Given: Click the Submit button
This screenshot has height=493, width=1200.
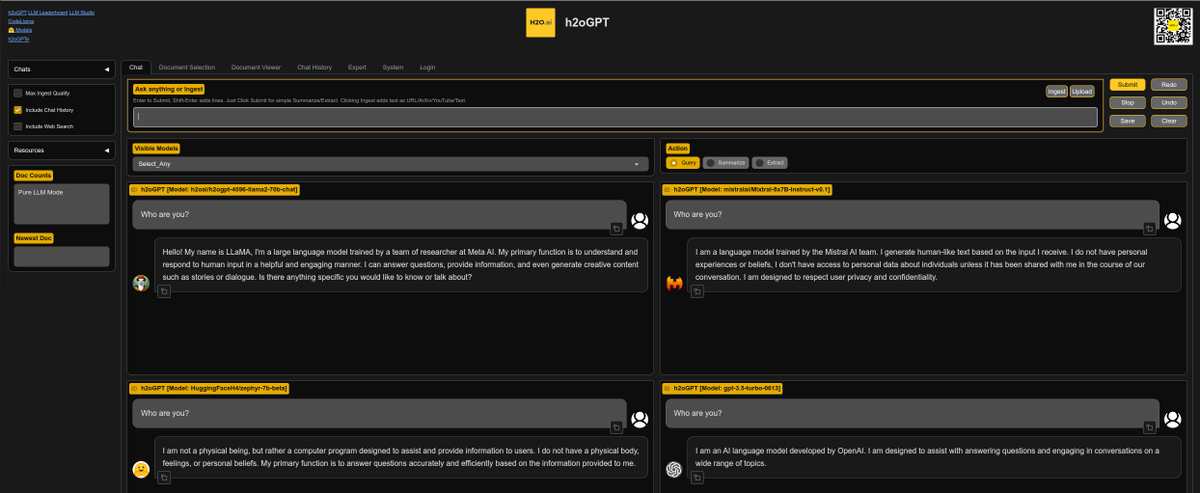Looking at the screenshot, I should coord(1127,85).
